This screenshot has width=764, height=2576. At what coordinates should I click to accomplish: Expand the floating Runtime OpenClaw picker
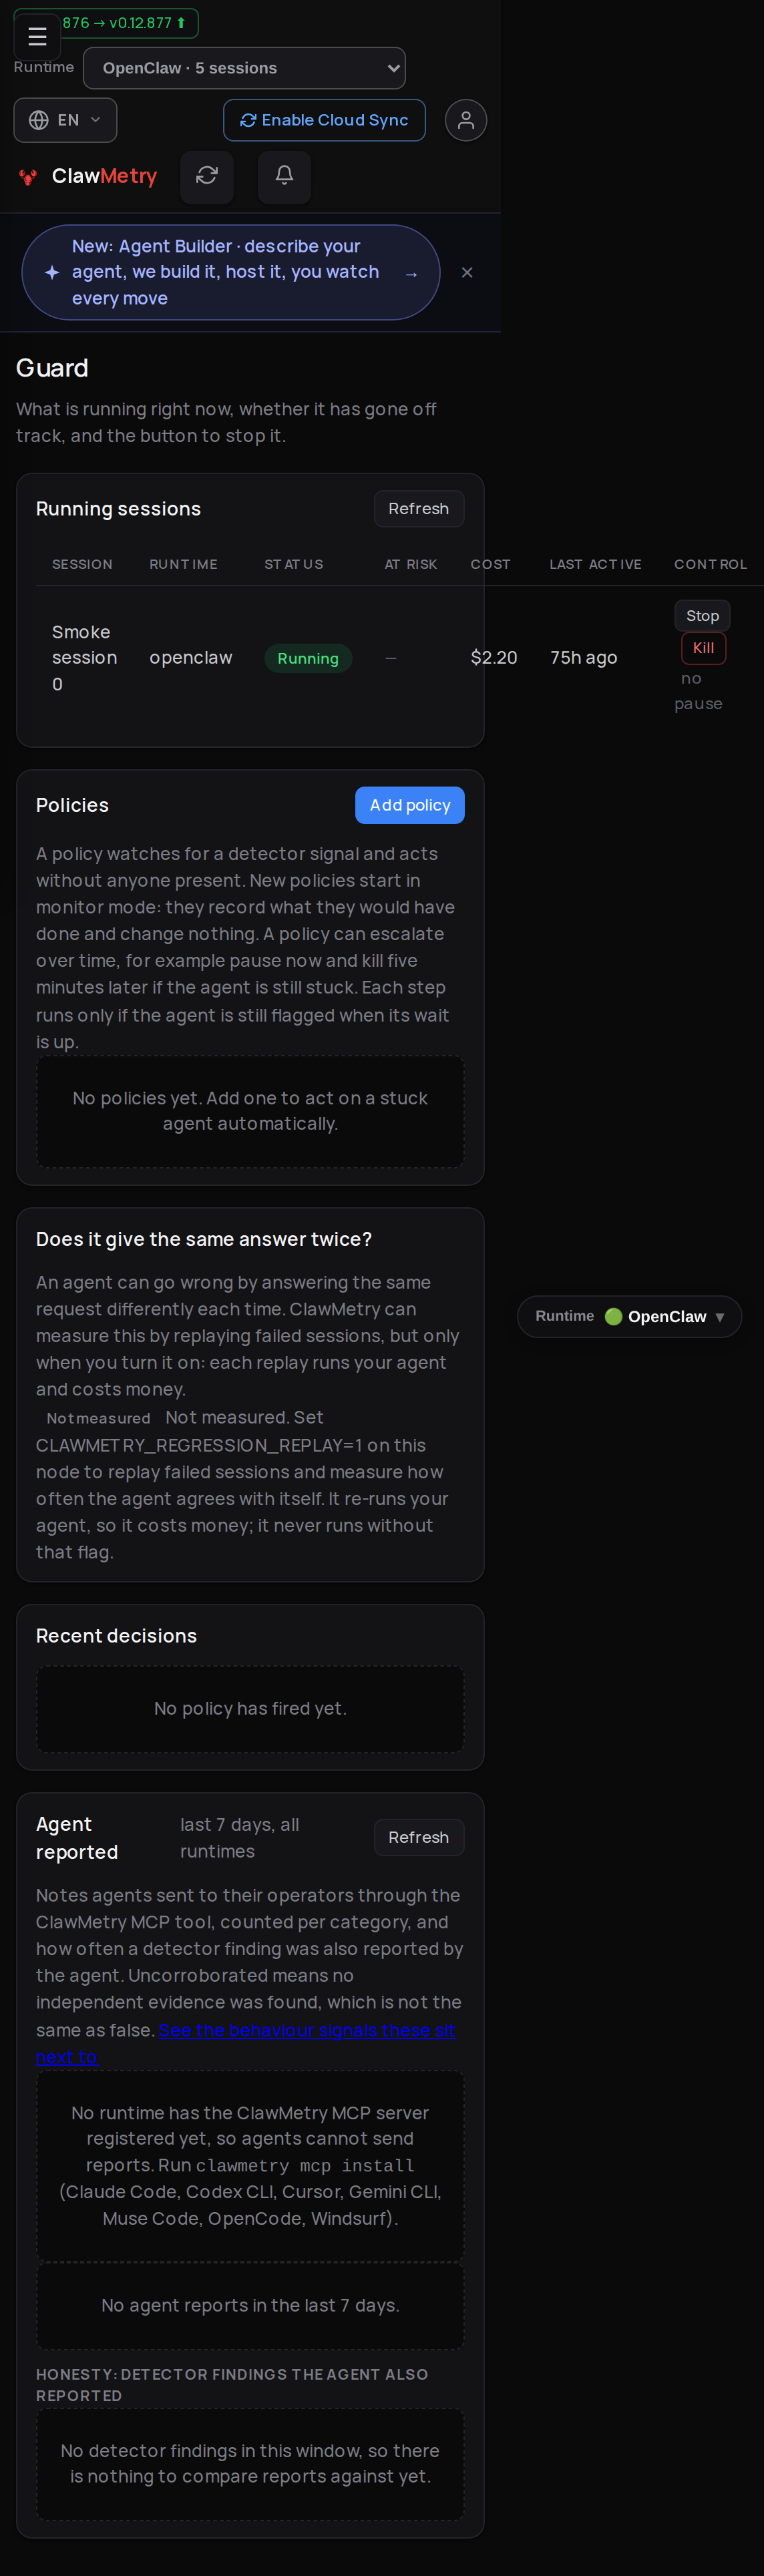tap(629, 1316)
